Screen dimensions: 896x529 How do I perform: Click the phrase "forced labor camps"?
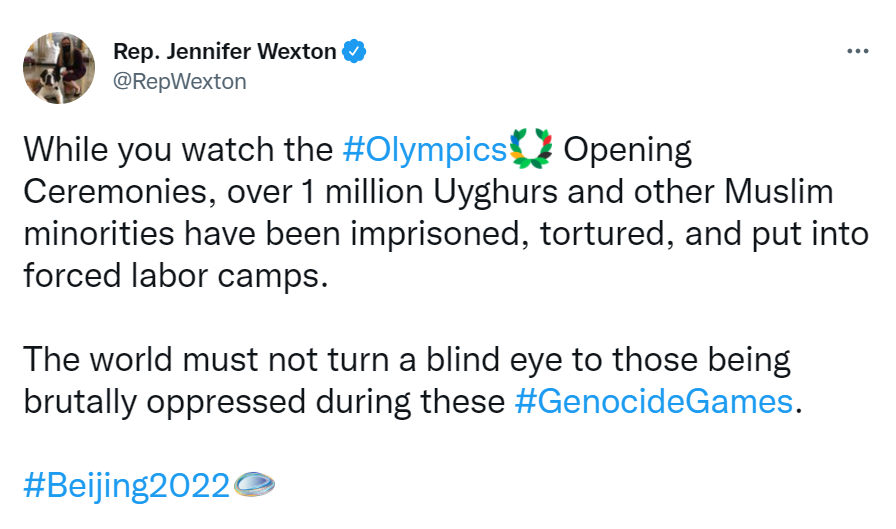click(x=174, y=274)
